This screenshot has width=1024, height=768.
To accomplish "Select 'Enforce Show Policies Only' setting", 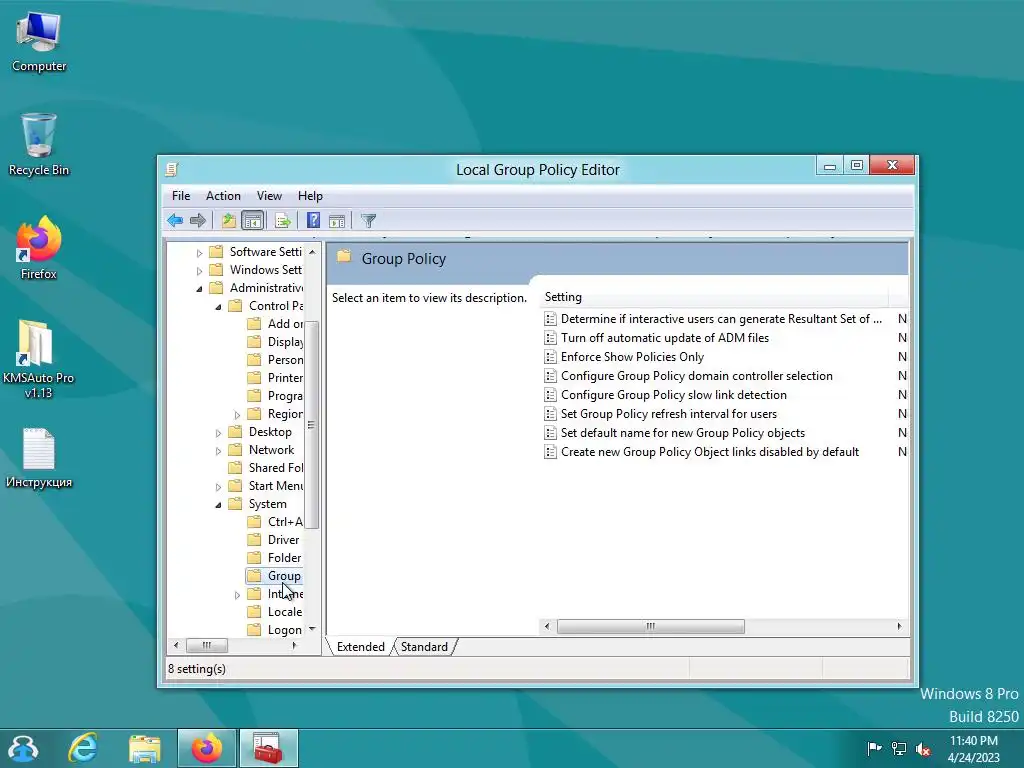I will click(632, 357).
